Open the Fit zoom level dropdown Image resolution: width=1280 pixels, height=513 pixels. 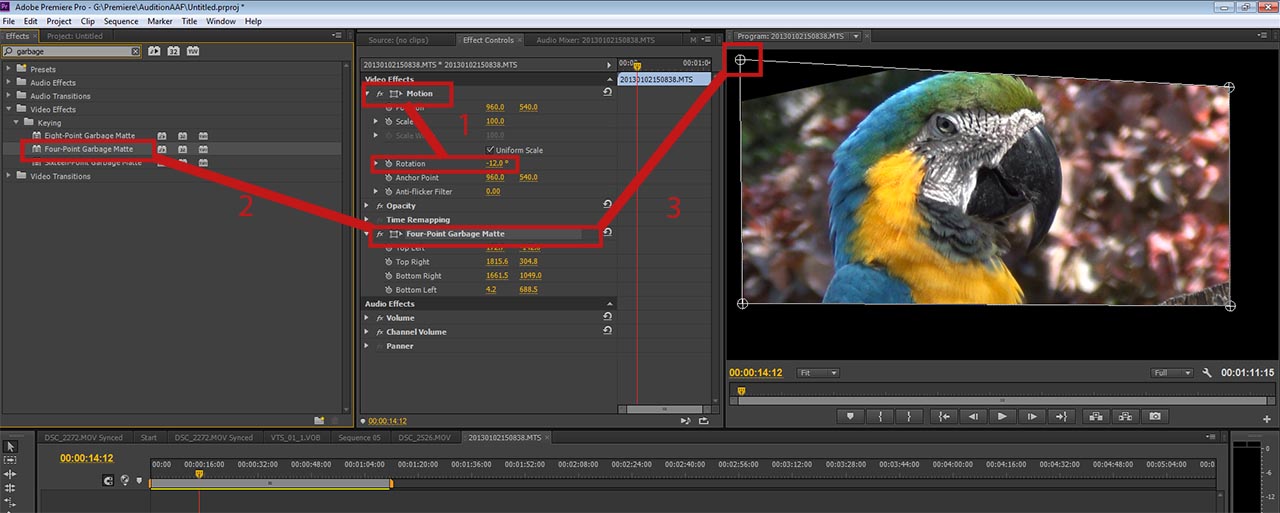coord(817,373)
